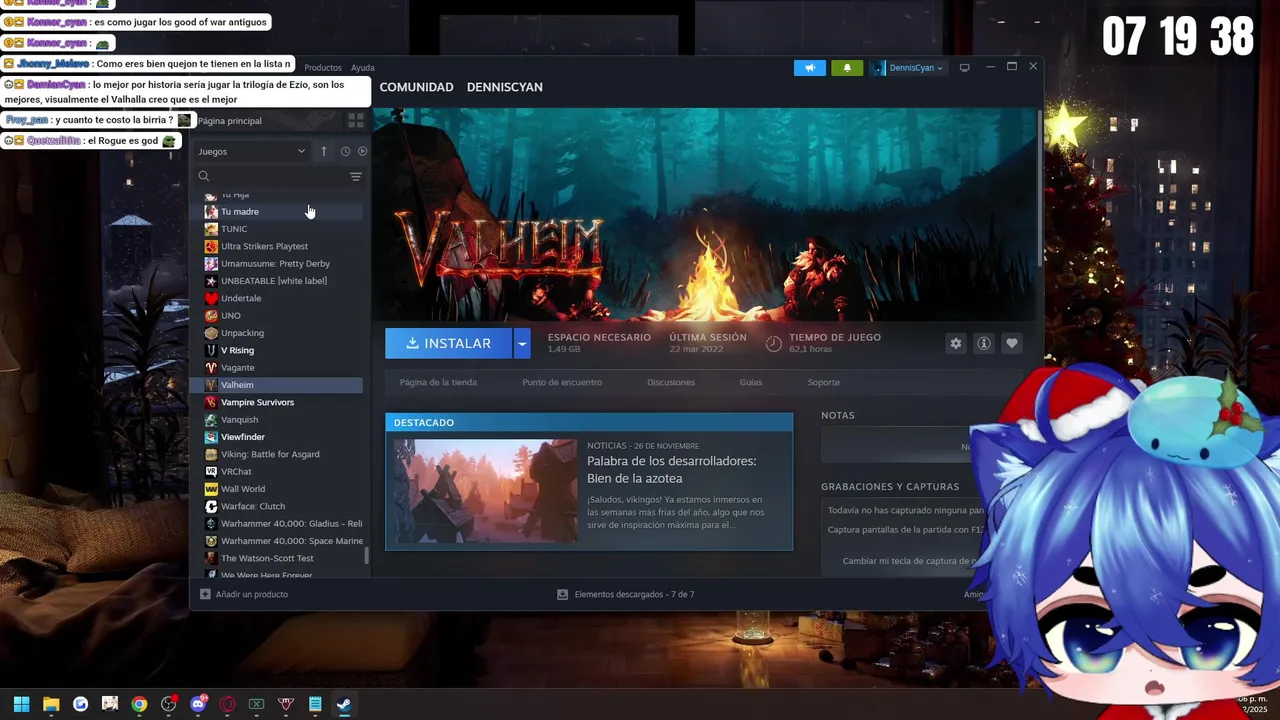Open Opera browser from taskbar

[x=227, y=704]
